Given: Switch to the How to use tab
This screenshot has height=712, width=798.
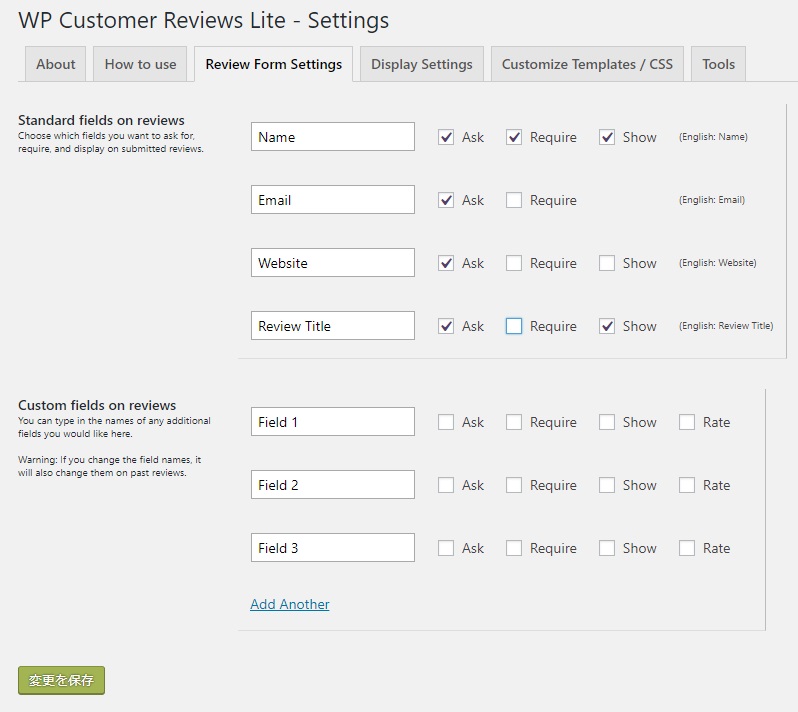Looking at the screenshot, I should point(140,64).
